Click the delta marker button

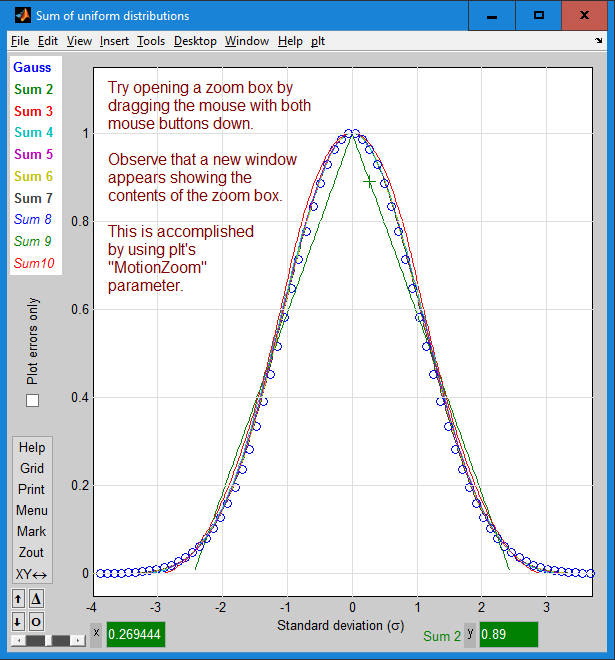point(36,599)
